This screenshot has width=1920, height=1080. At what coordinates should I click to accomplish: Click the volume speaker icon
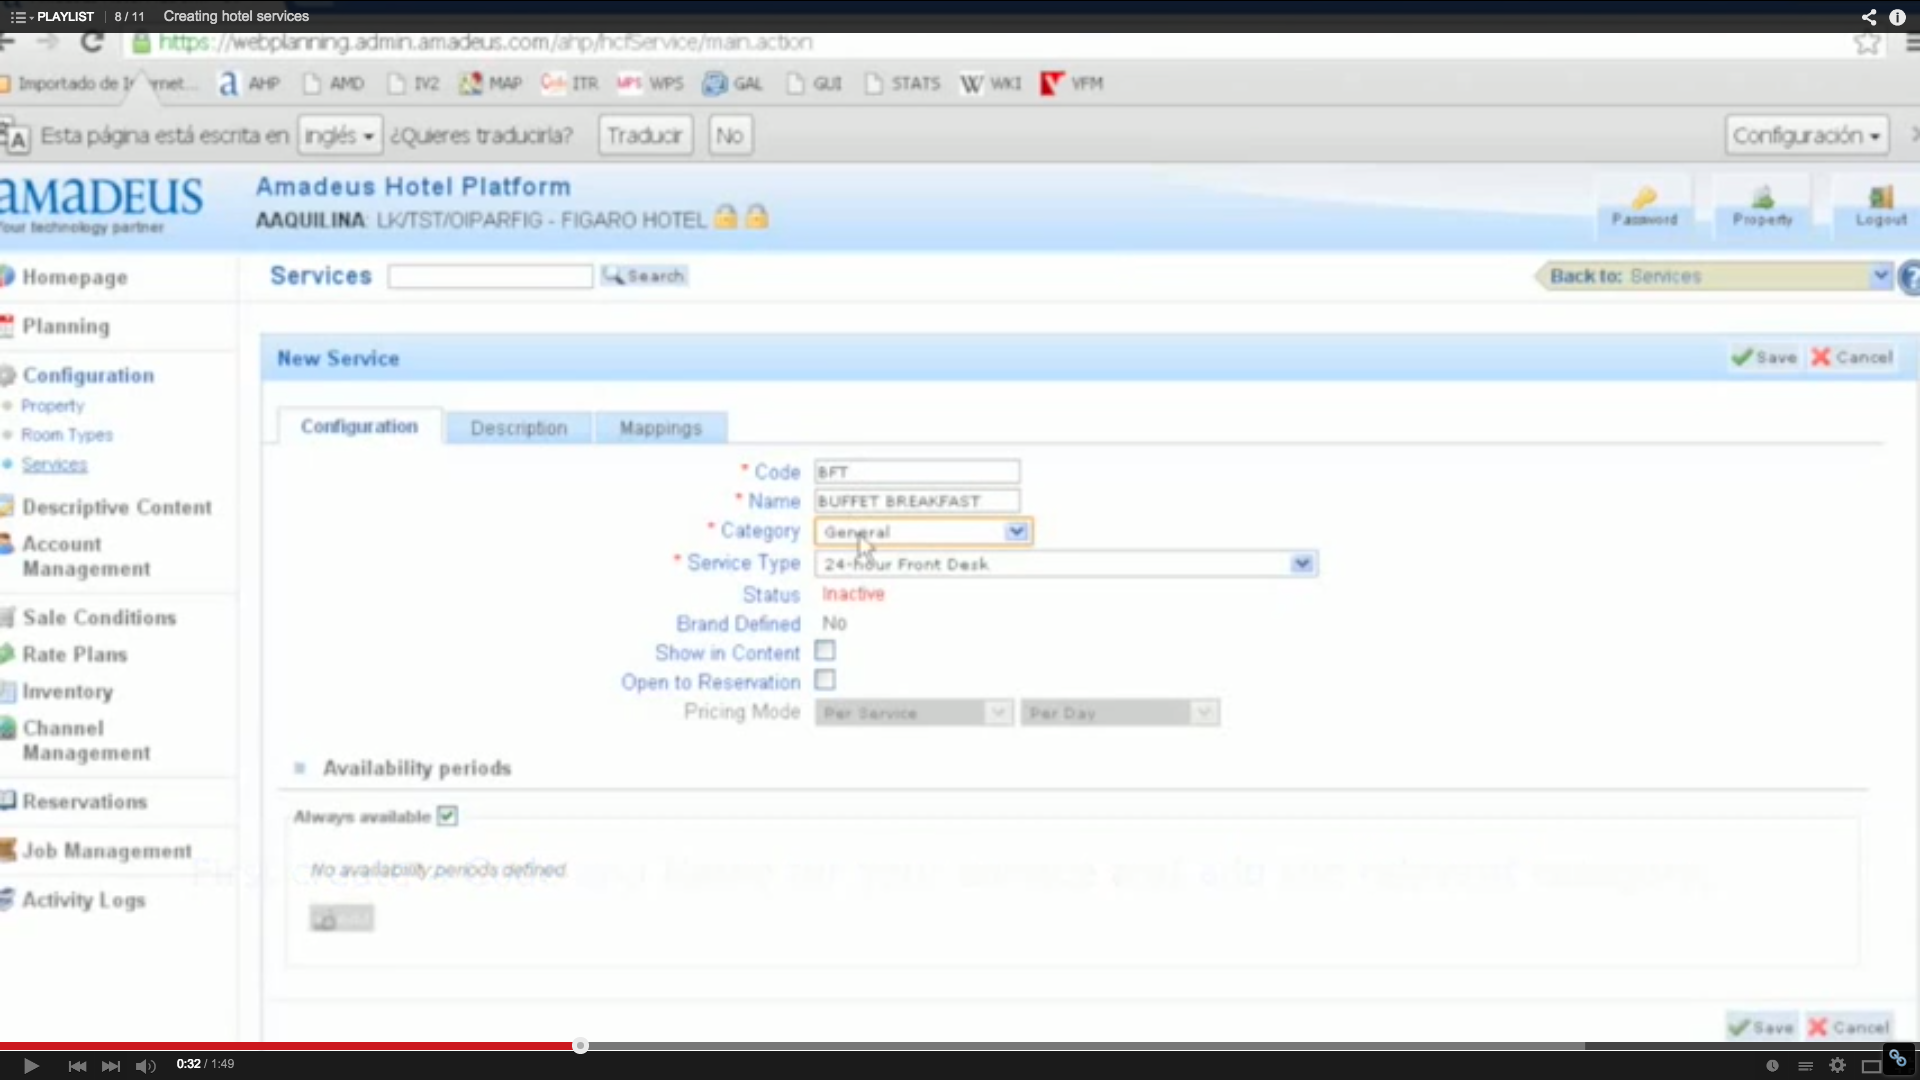pyautogui.click(x=145, y=1066)
